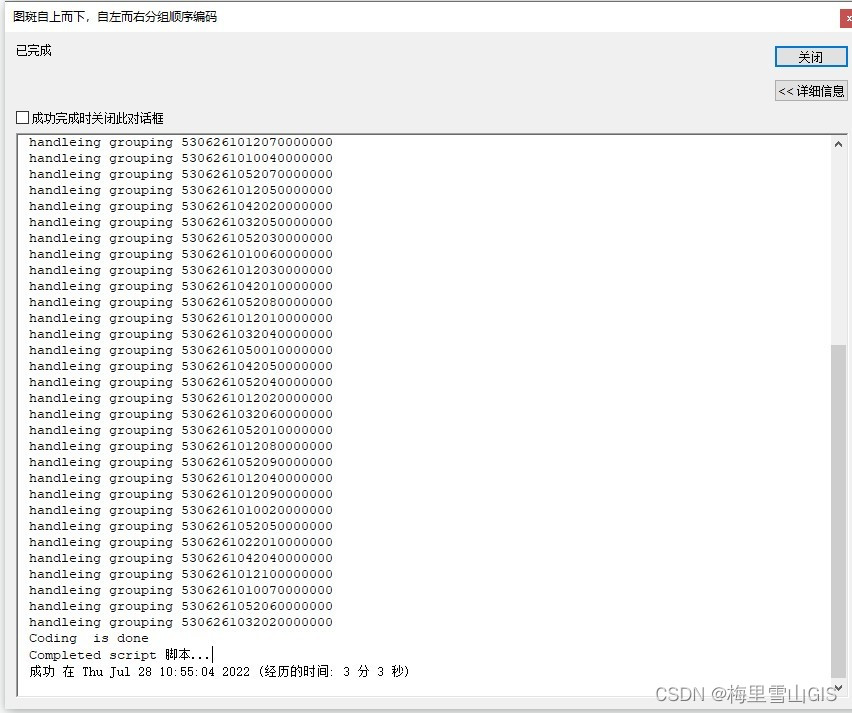The image size is (852, 713).
Task: Click log line grouping 530626104202
Action: pos(180,206)
